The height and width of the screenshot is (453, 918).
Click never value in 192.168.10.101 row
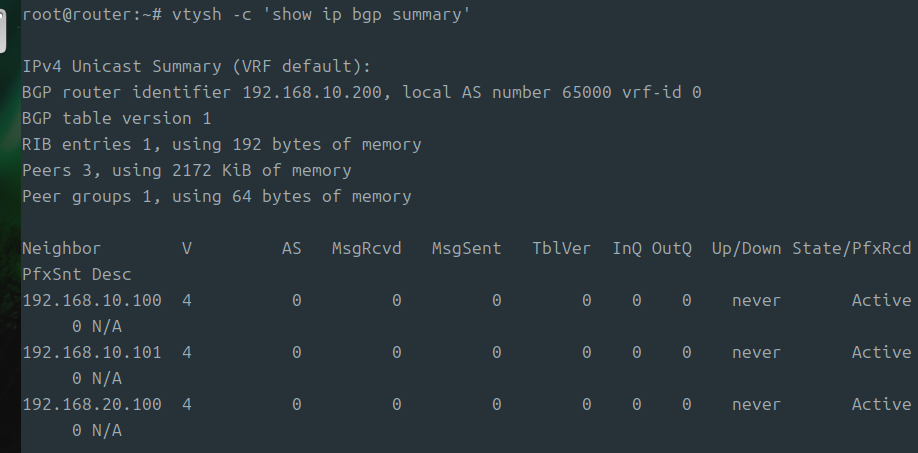click(x=756, y=353)
